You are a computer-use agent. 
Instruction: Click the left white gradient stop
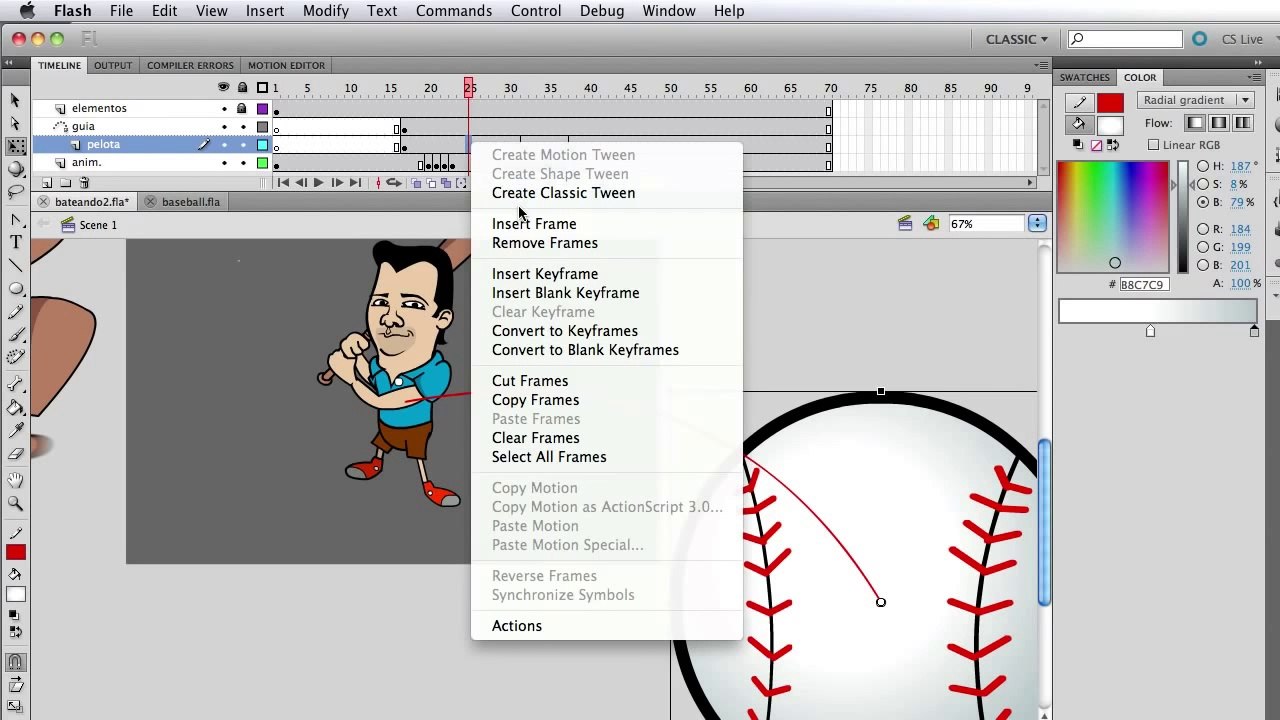pyautogui.click(x=1150, y=331)
